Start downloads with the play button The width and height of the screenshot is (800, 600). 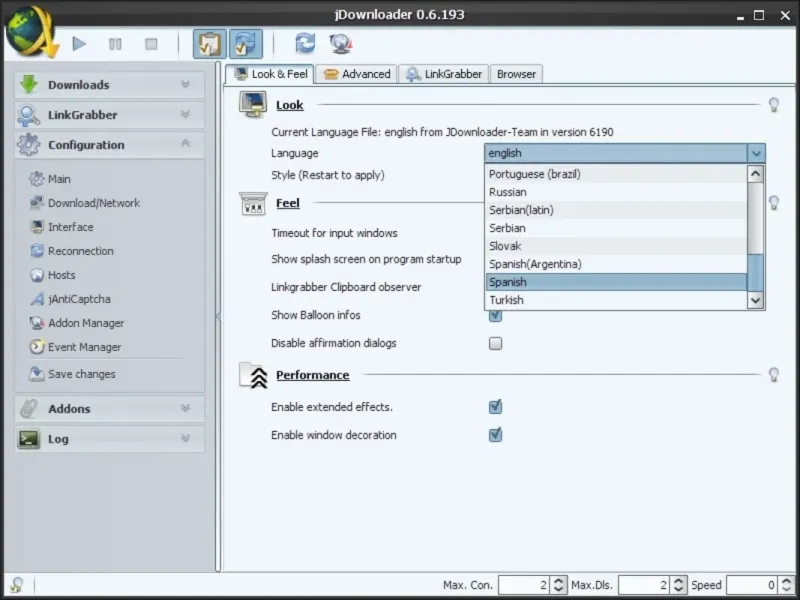[79, 44]
